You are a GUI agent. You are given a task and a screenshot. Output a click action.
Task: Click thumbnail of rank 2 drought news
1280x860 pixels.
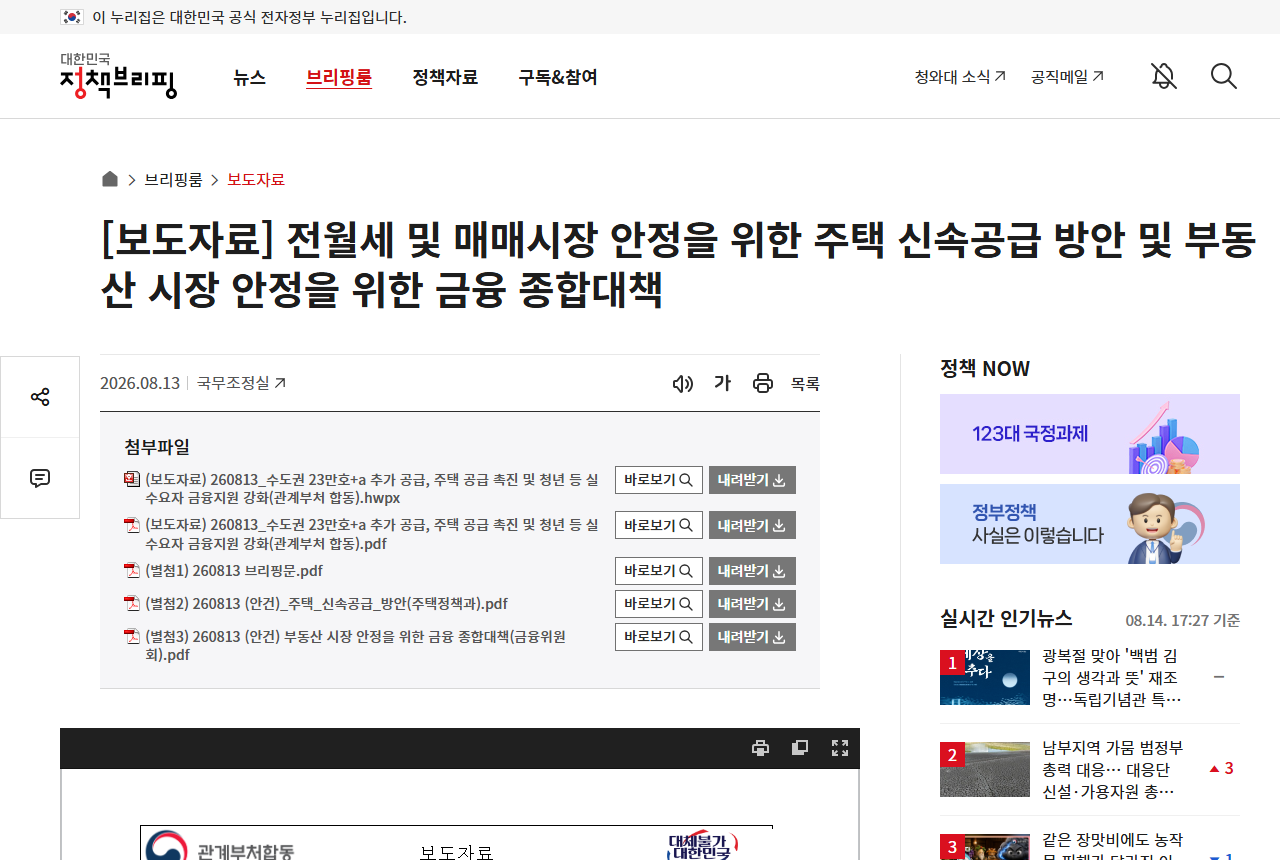click(x=985, y=769)
